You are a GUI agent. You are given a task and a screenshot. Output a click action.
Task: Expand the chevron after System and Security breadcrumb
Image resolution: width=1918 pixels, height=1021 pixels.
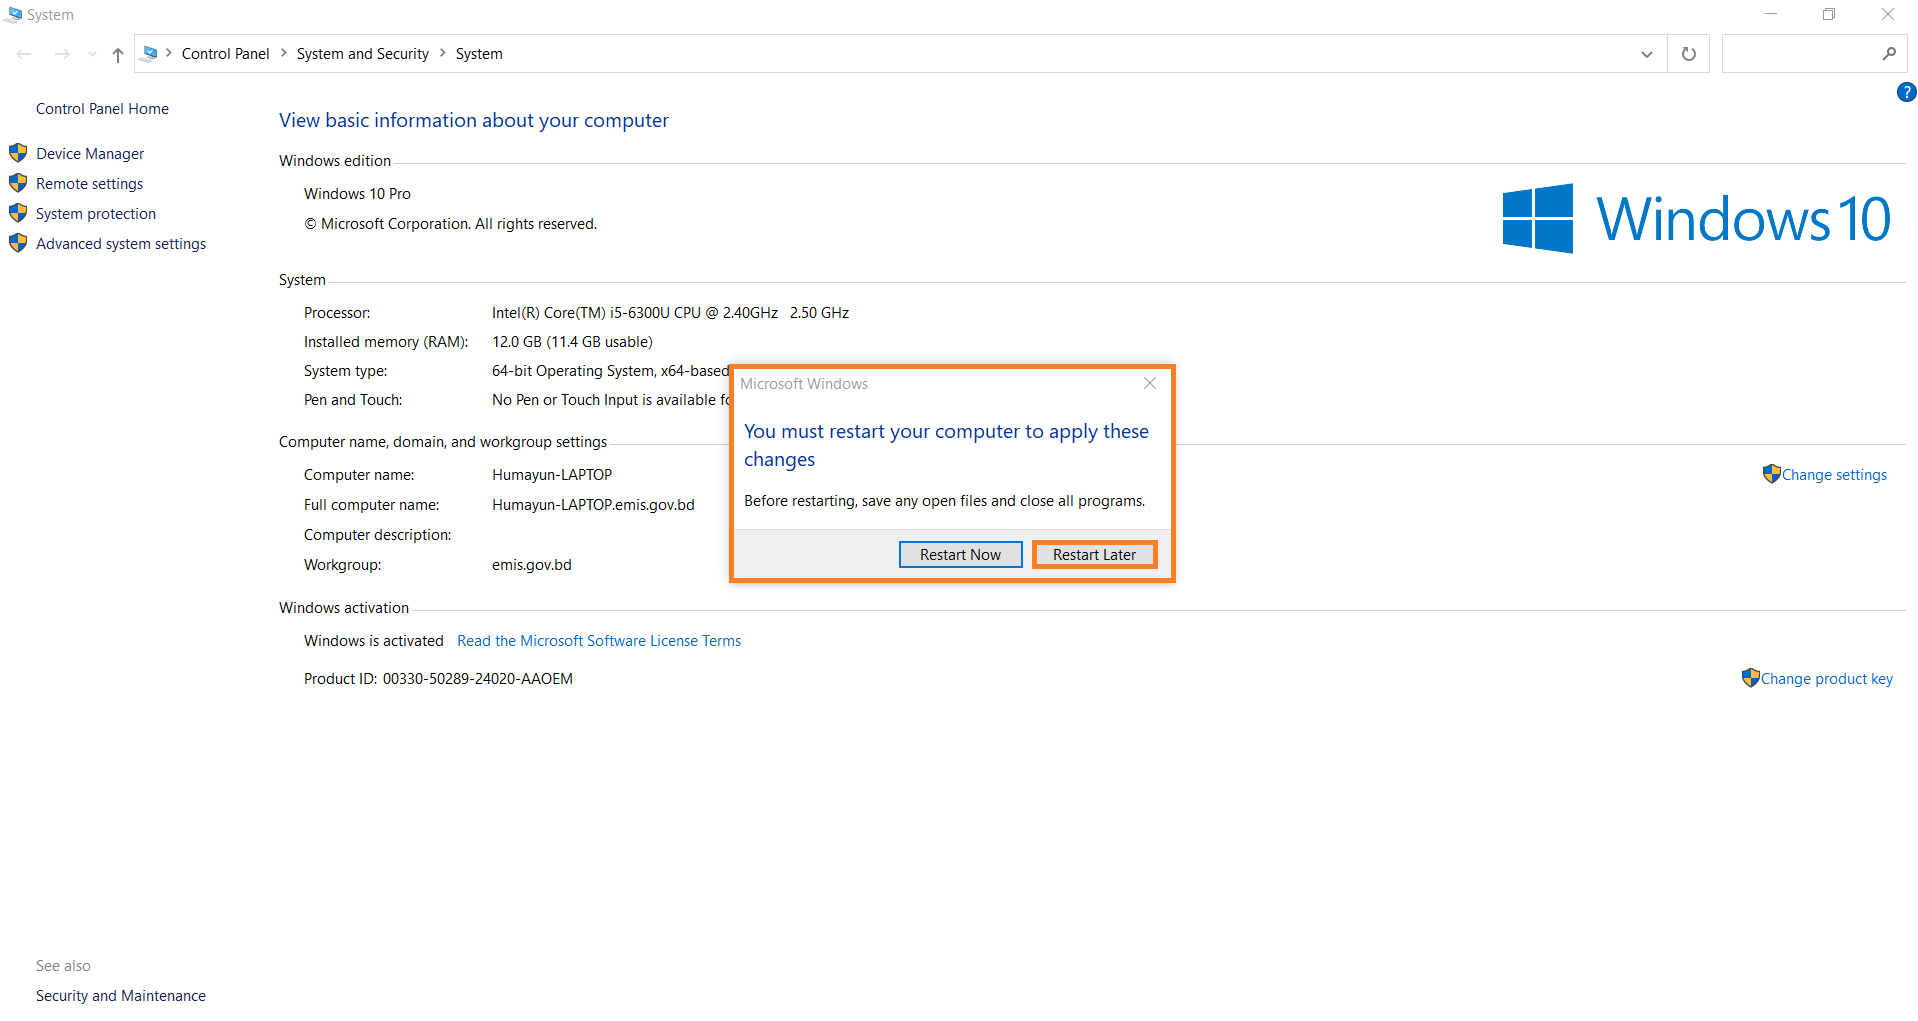(x=443, y=53)
